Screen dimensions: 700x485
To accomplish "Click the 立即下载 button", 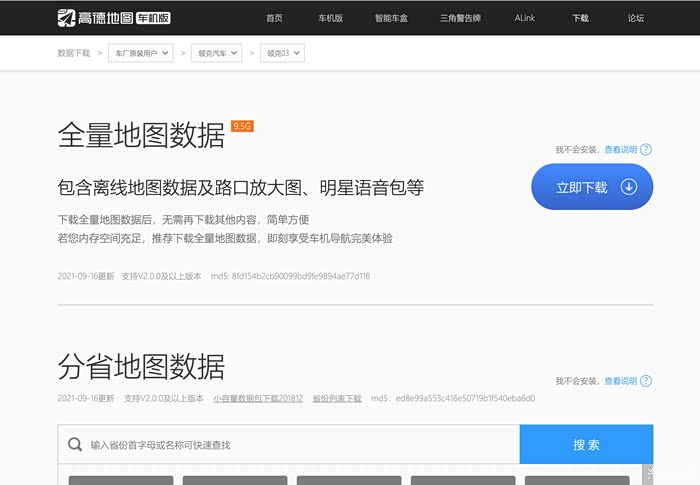I will click(x=592, y=187).
